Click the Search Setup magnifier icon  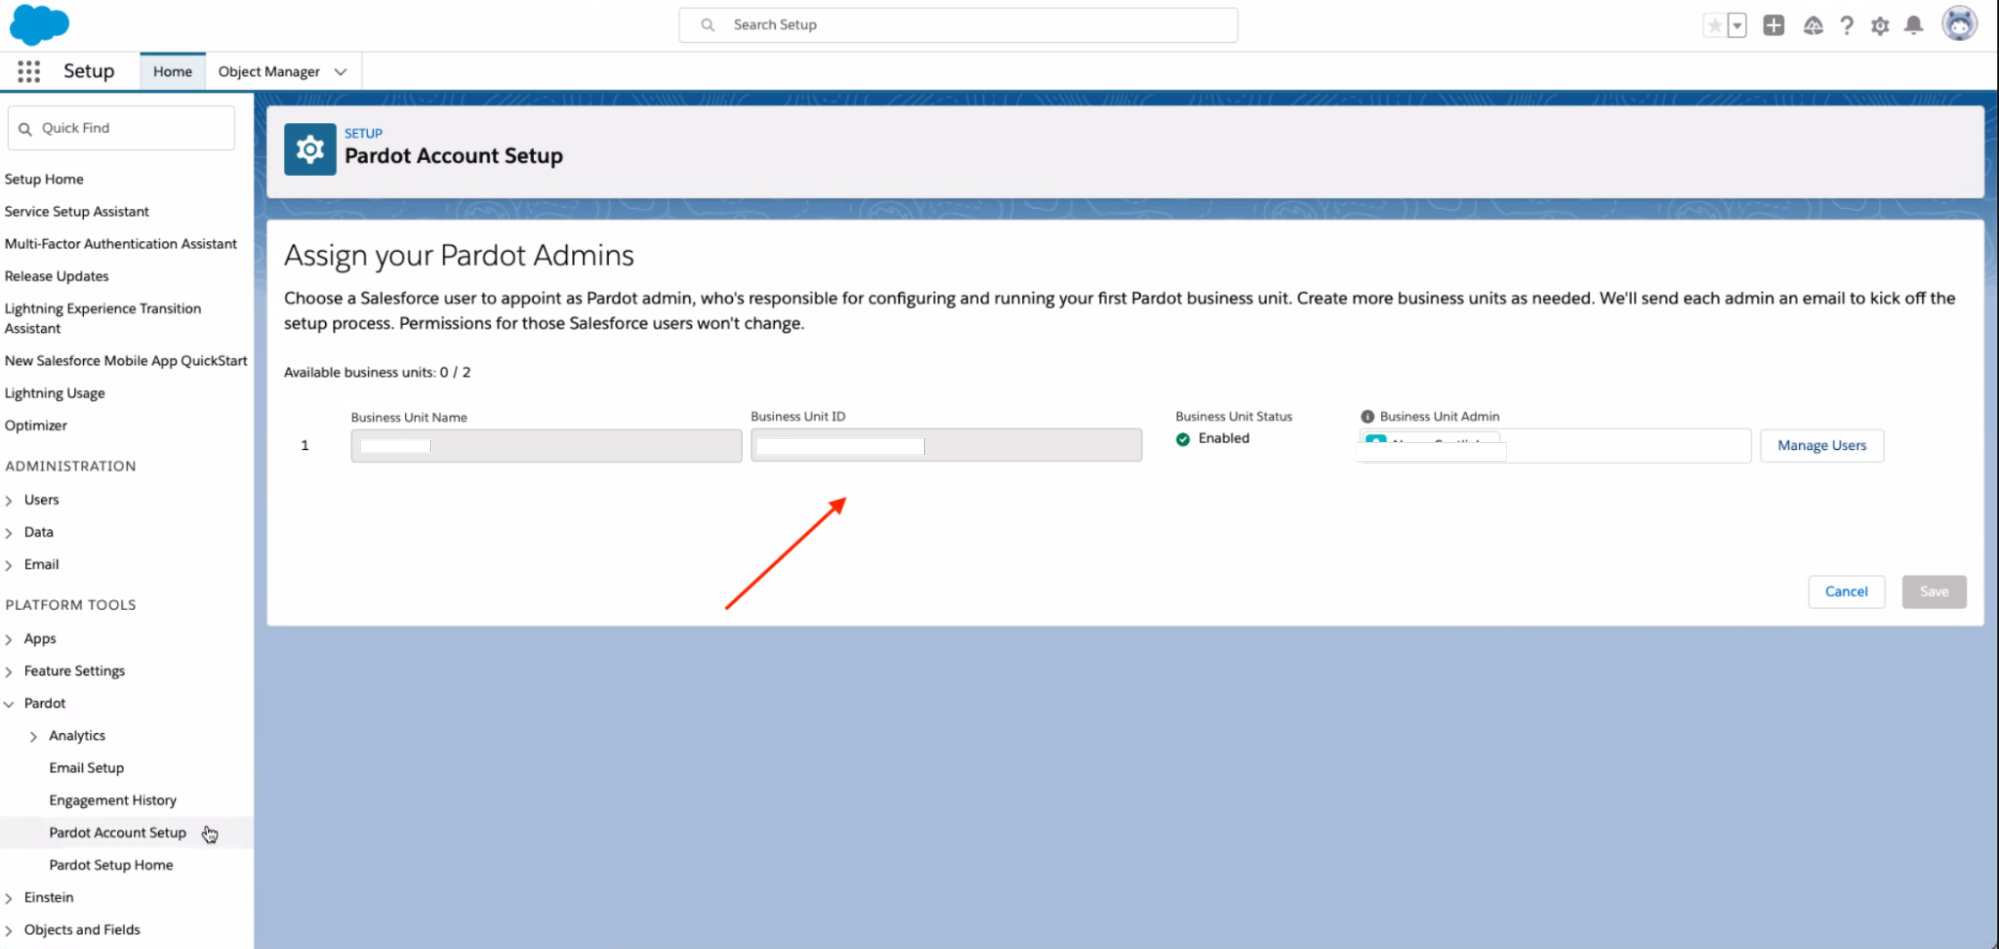(x=708, y=25)
